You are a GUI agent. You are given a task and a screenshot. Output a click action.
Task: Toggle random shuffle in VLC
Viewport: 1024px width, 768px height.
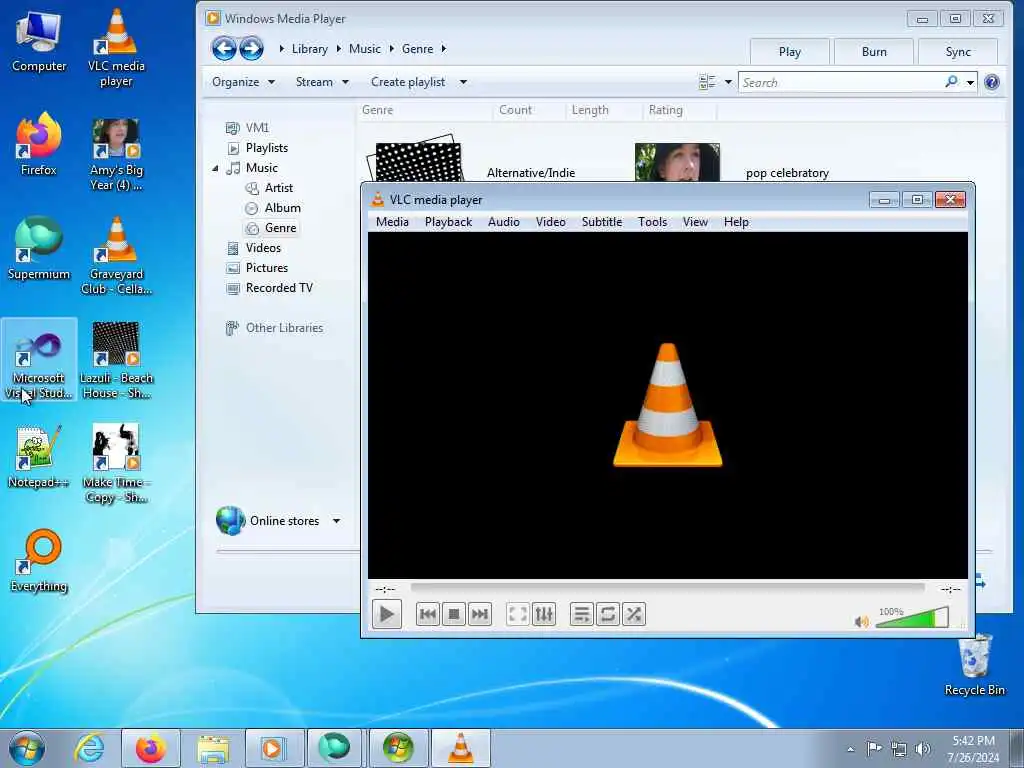[633, 615]
